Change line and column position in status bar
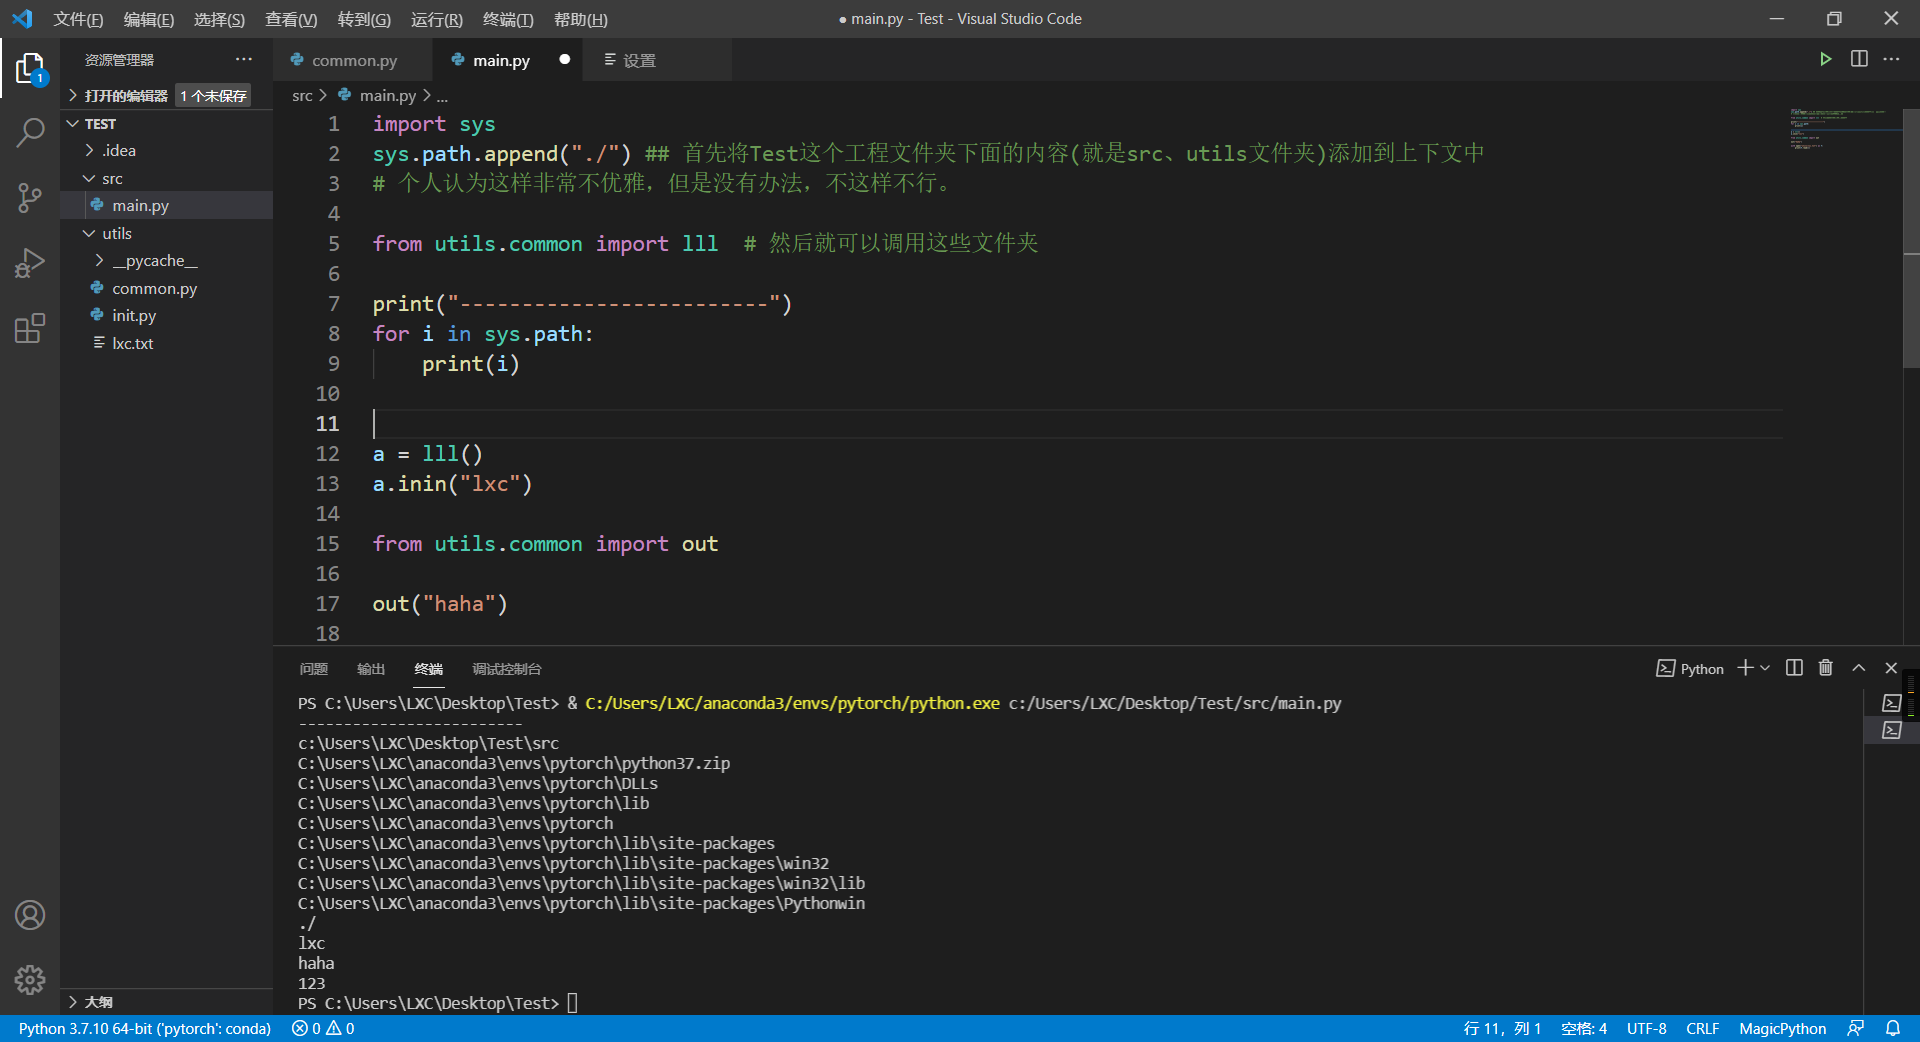 pos(1502,1028)
